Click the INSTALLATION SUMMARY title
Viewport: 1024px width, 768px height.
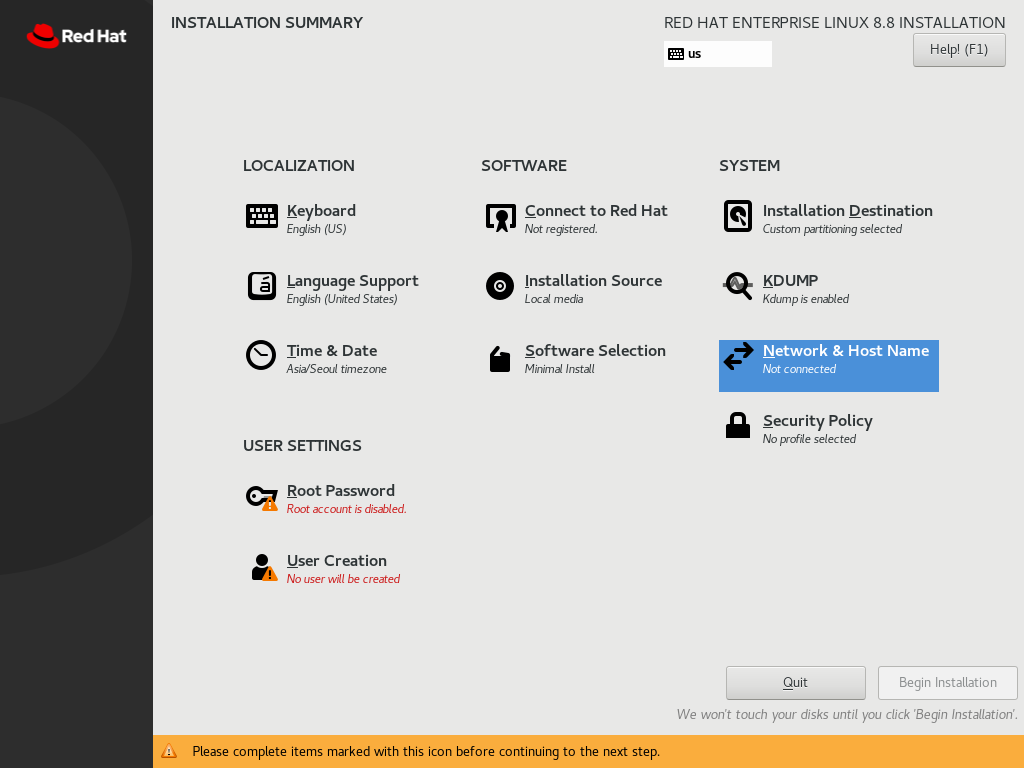tap(267, 23)
